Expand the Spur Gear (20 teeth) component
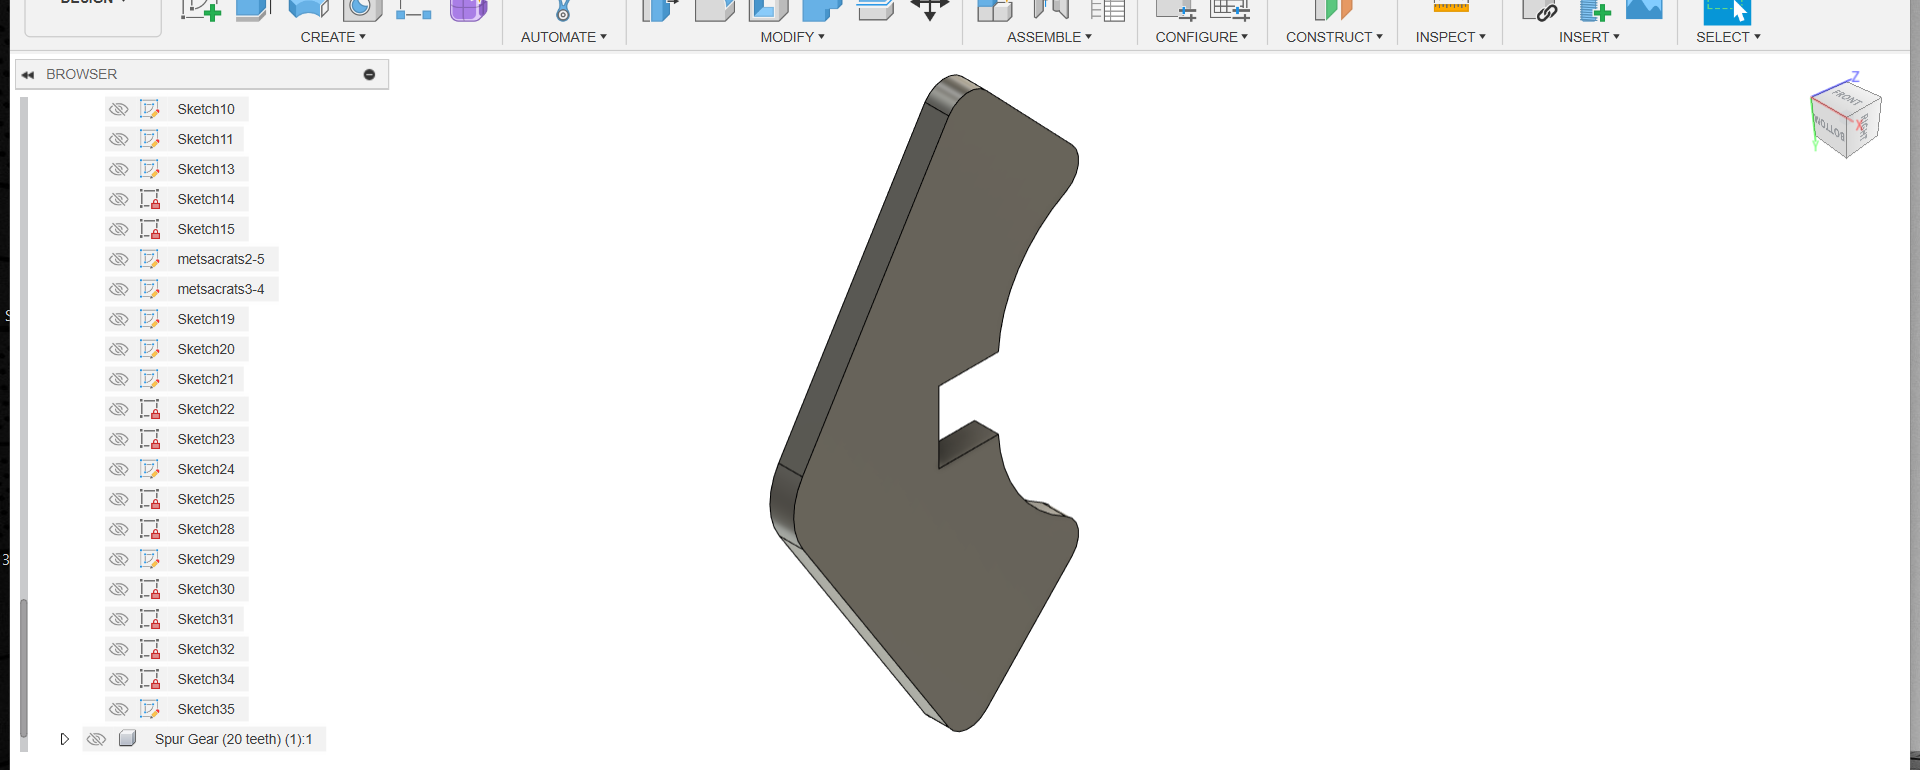Screen dimensions: 1920x770 coord(64,739)
